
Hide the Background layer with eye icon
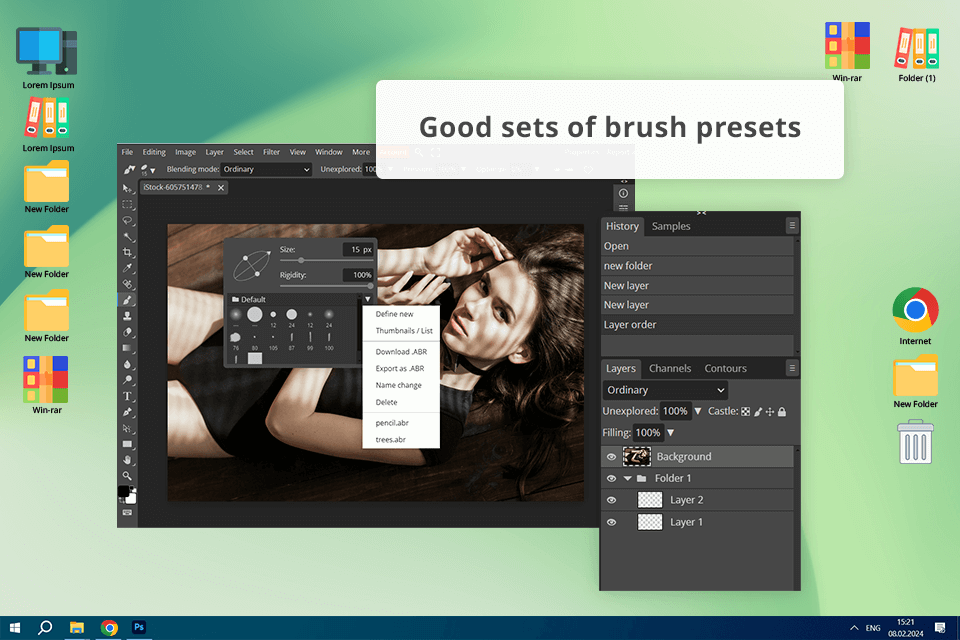612,457
